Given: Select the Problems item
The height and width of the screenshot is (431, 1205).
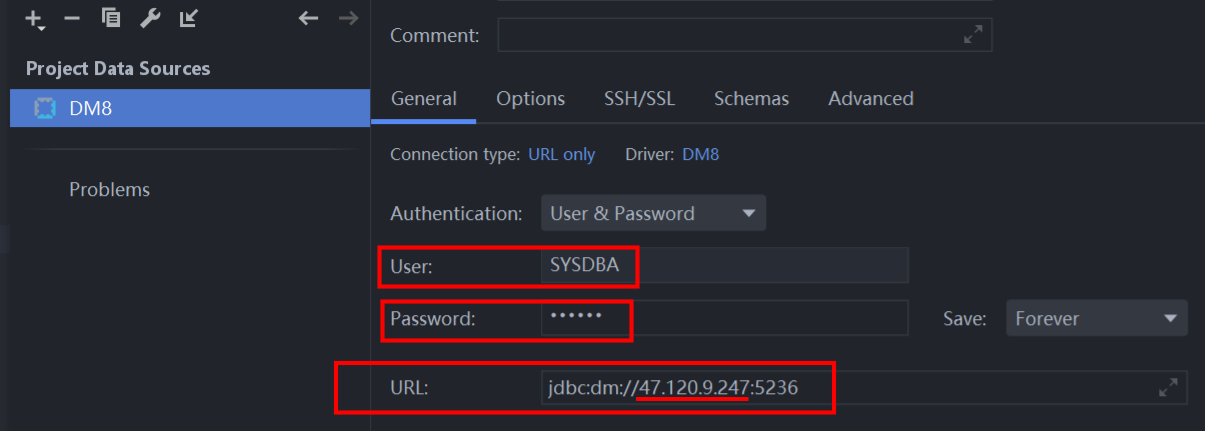Looking at the screenshot, I should [109, 189].
